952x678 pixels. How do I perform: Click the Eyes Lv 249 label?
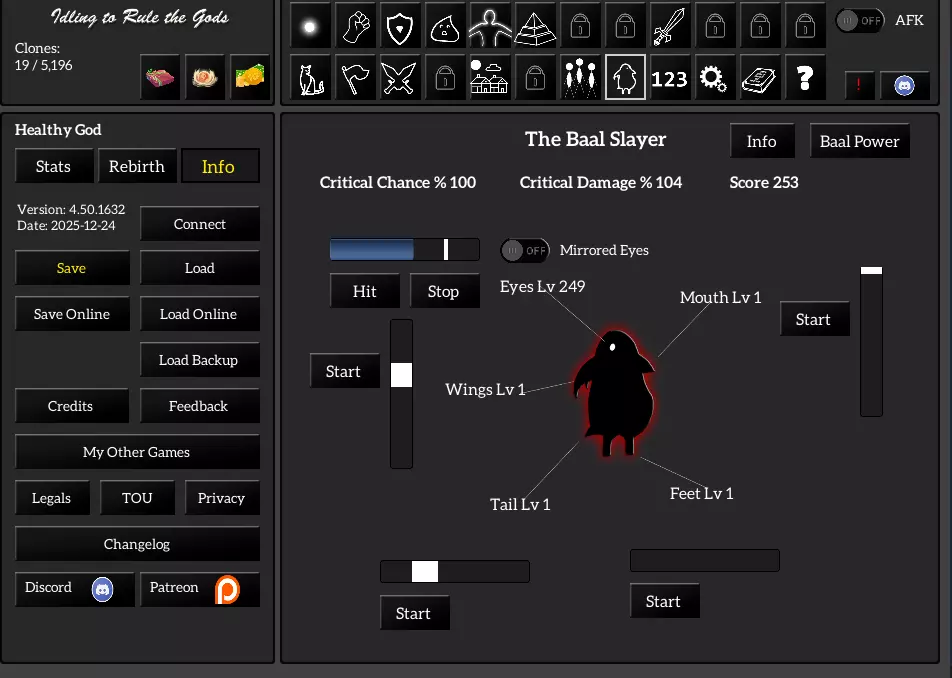(x=542, y=286)
